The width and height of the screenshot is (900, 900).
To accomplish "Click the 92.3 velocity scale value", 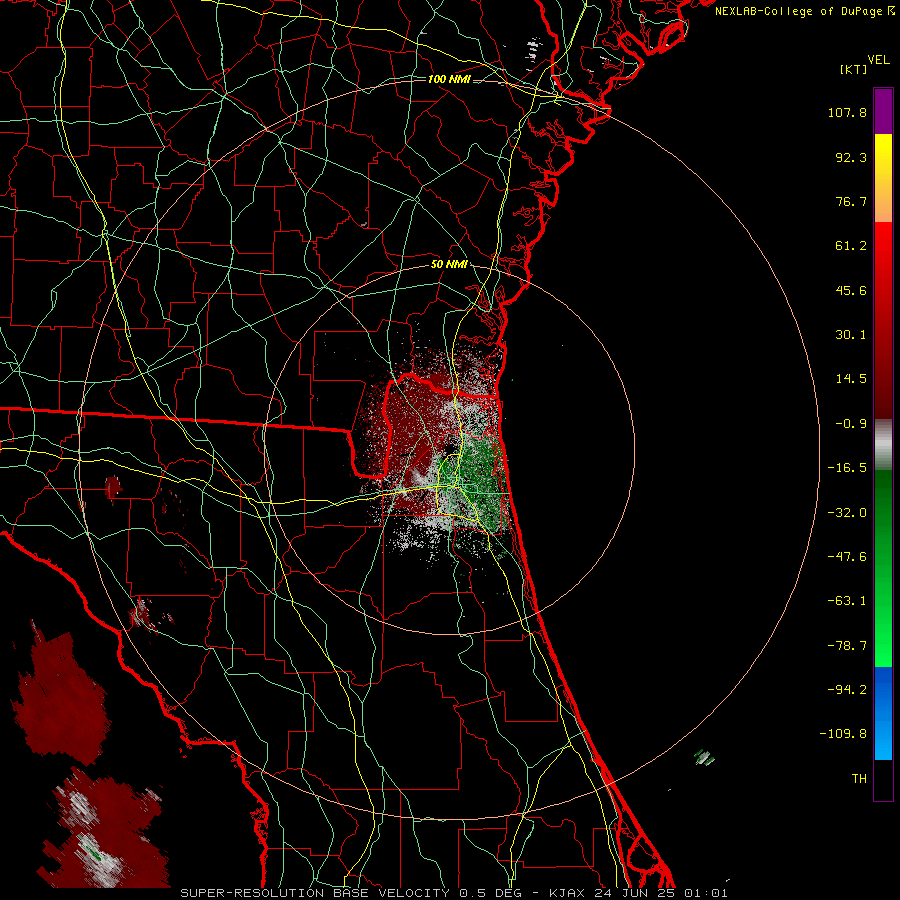I will pyautogui.click(x=851, y=157).
